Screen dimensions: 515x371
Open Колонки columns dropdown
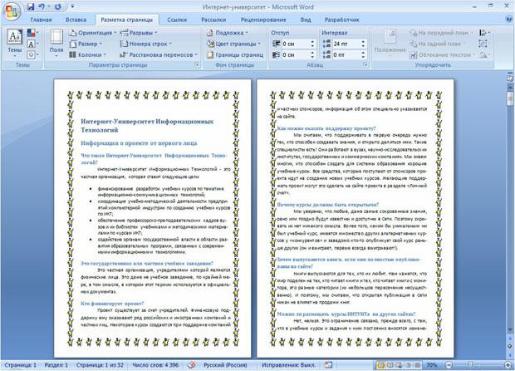(88, 54)
